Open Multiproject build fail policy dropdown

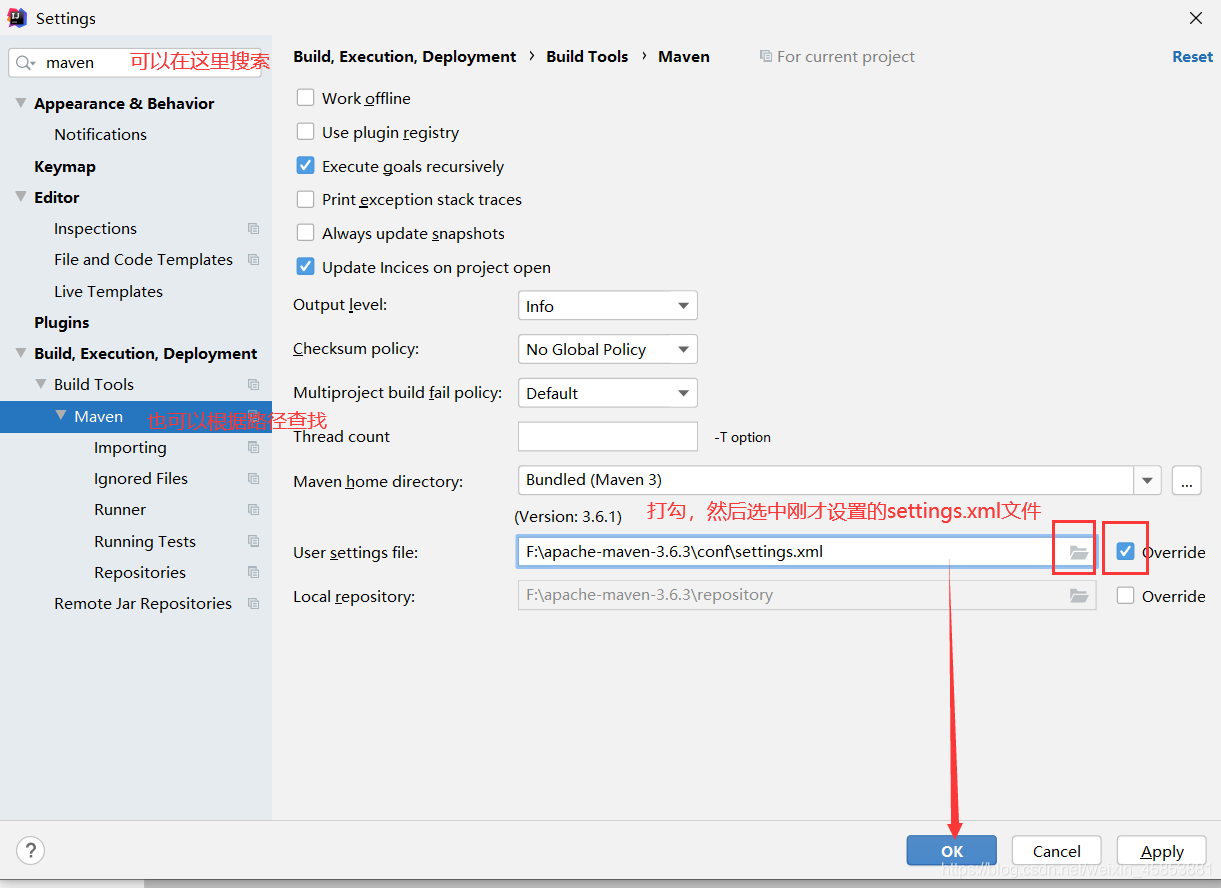[607, 393]
